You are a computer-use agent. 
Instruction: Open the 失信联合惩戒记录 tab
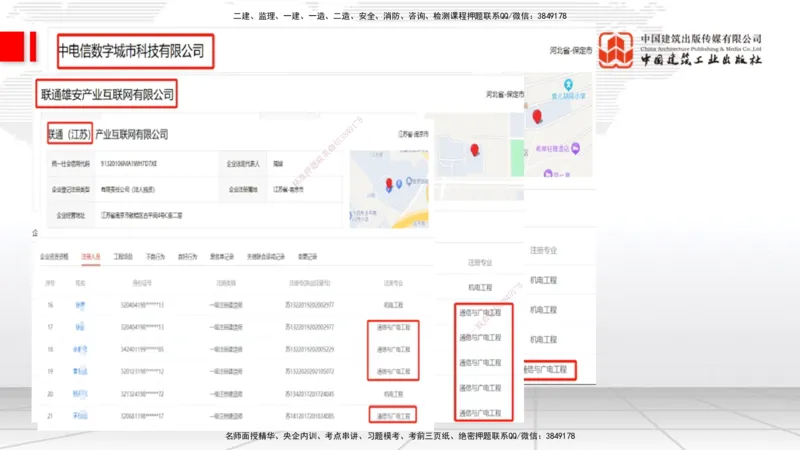(x=265, y=257)
